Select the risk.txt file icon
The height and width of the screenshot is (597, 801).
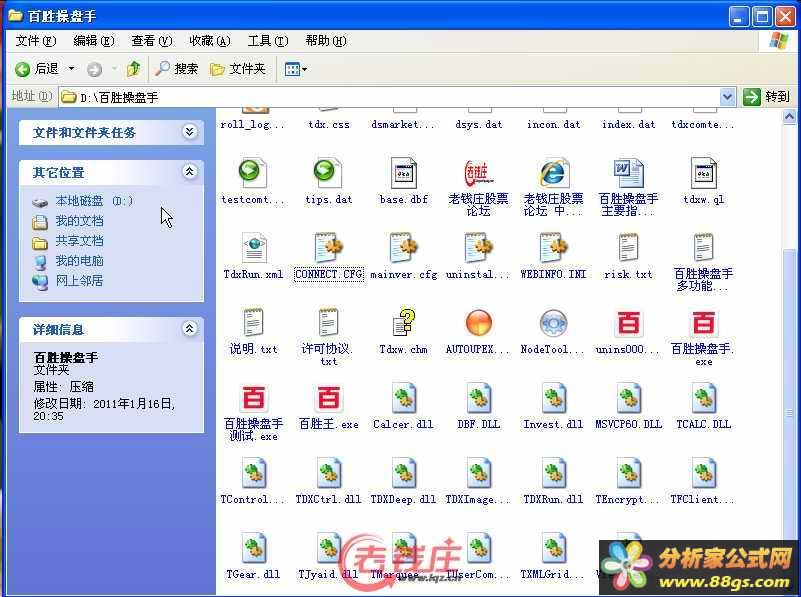tap(629, 249)
